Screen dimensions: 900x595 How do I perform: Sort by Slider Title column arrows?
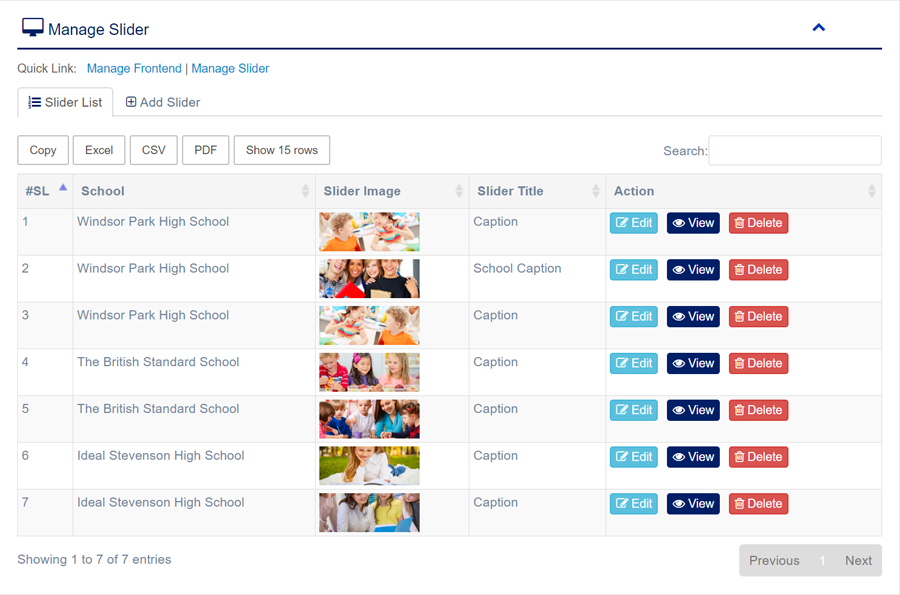596,191
